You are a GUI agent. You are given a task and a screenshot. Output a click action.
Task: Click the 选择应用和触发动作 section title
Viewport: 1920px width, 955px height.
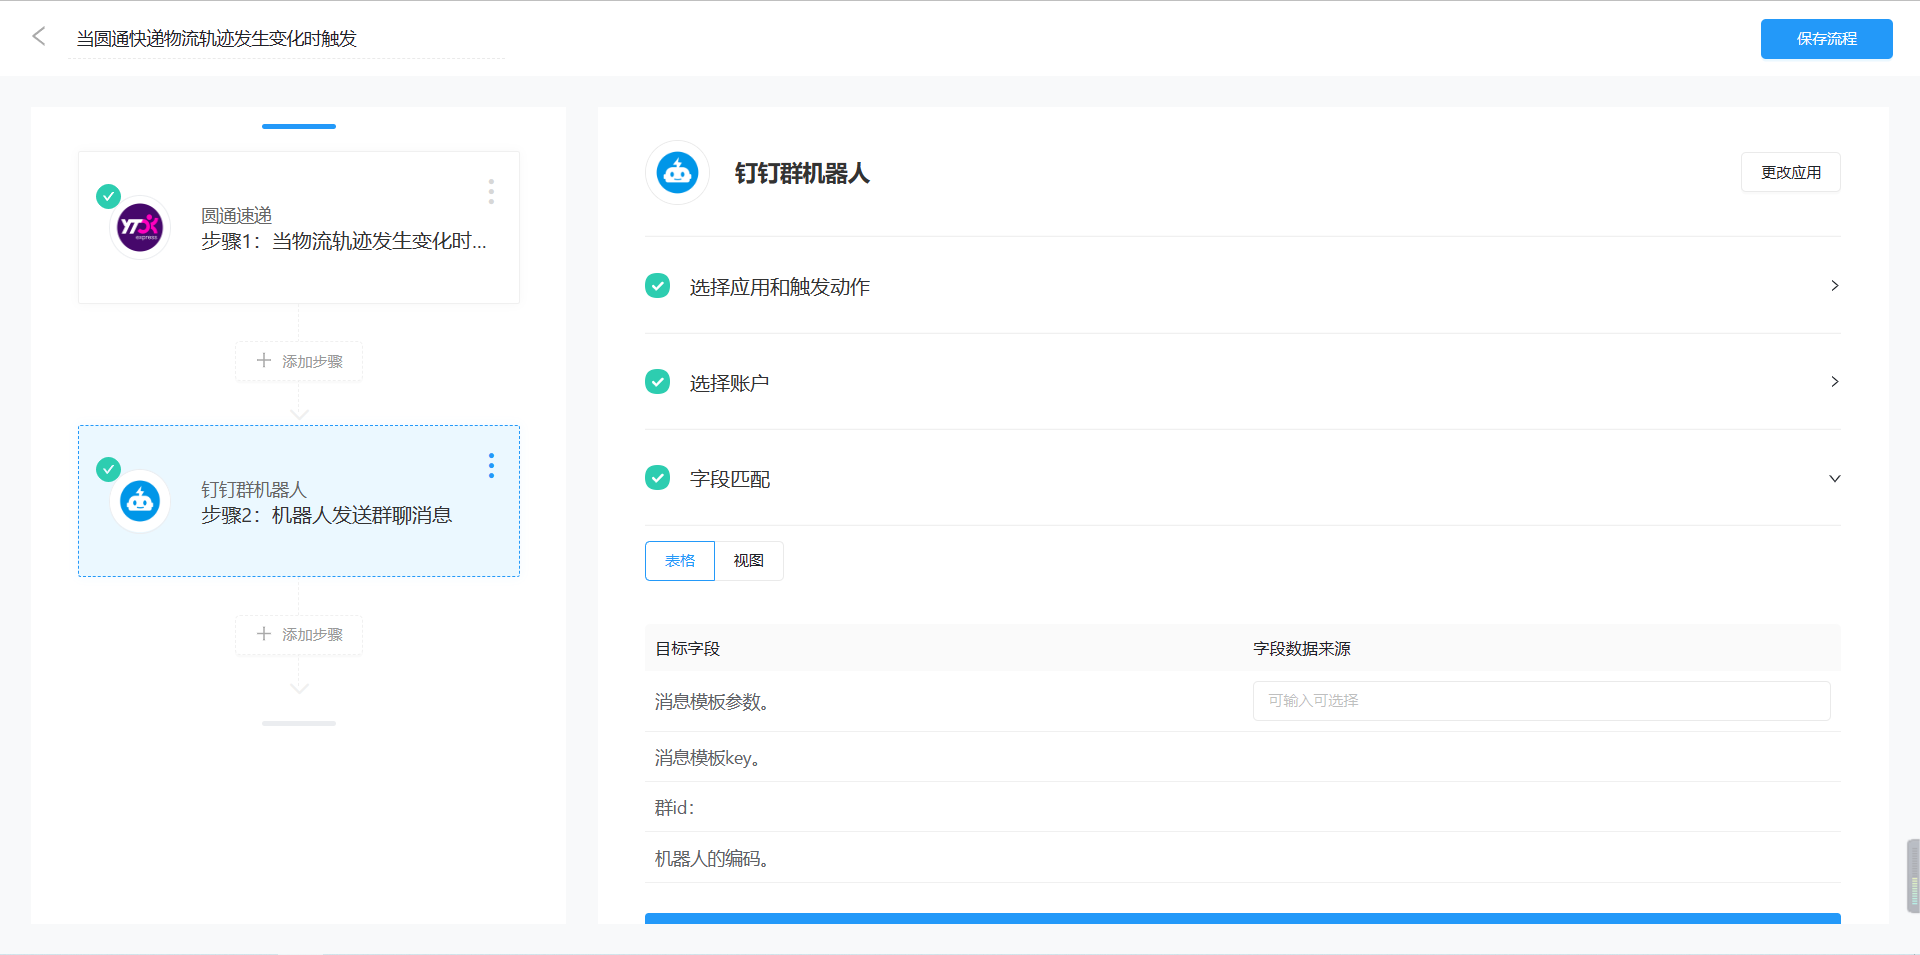point(779,287)
